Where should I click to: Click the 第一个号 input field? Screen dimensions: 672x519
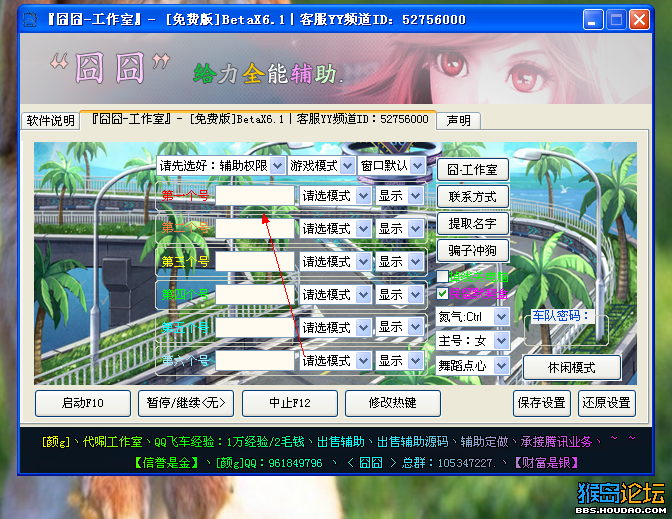(255, 196)
